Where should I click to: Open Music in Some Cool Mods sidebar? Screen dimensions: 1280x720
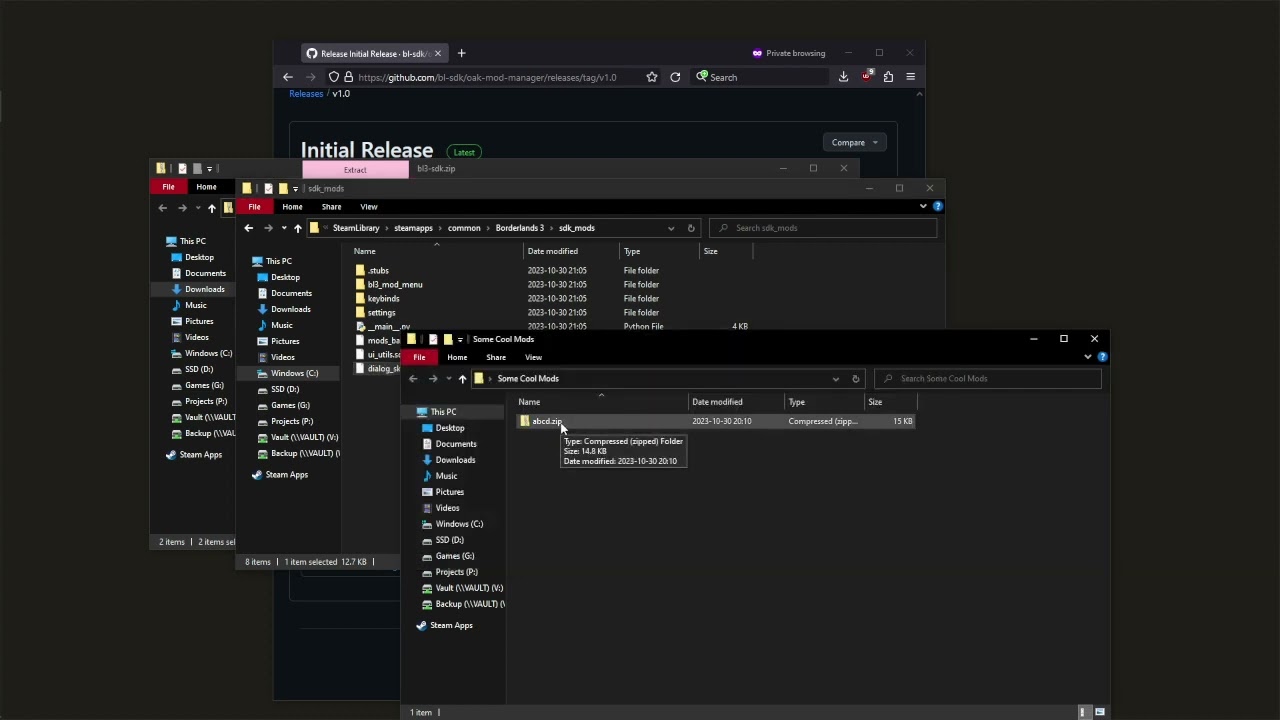point(446,476)
